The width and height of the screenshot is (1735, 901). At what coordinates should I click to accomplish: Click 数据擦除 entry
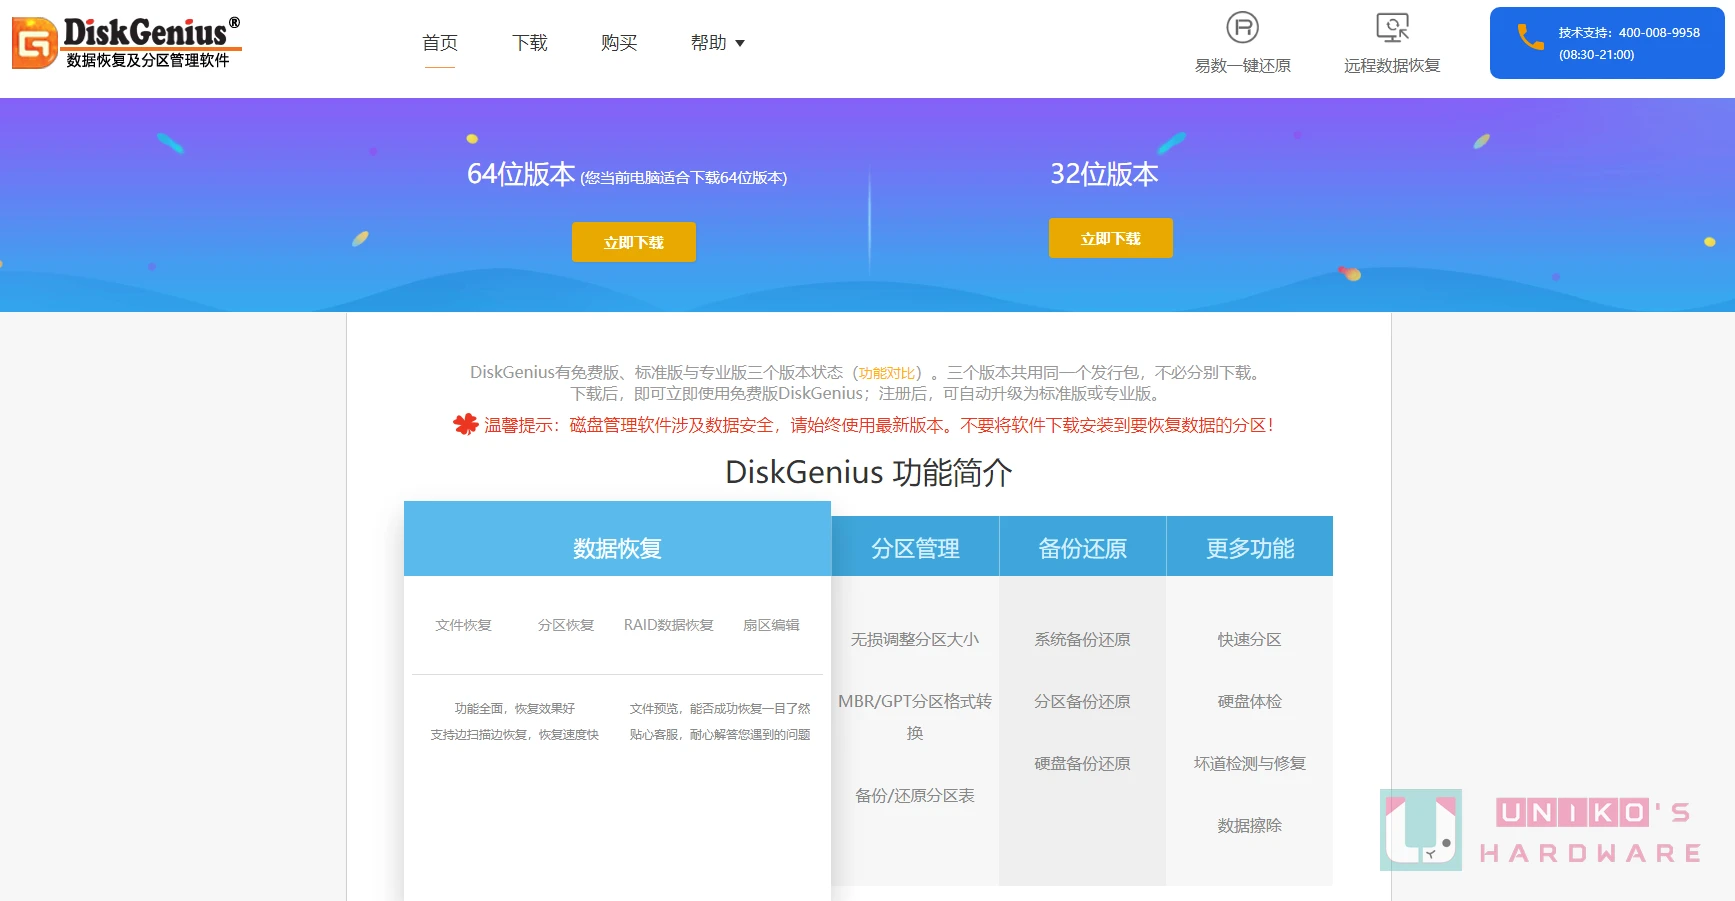click(1249, 825)
